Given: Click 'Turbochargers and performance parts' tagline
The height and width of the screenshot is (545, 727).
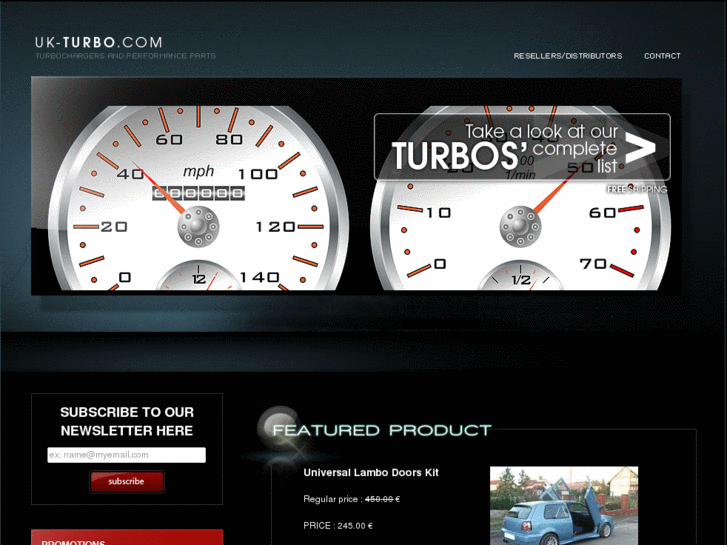Looking at the screenshot, I should (126, 56).
